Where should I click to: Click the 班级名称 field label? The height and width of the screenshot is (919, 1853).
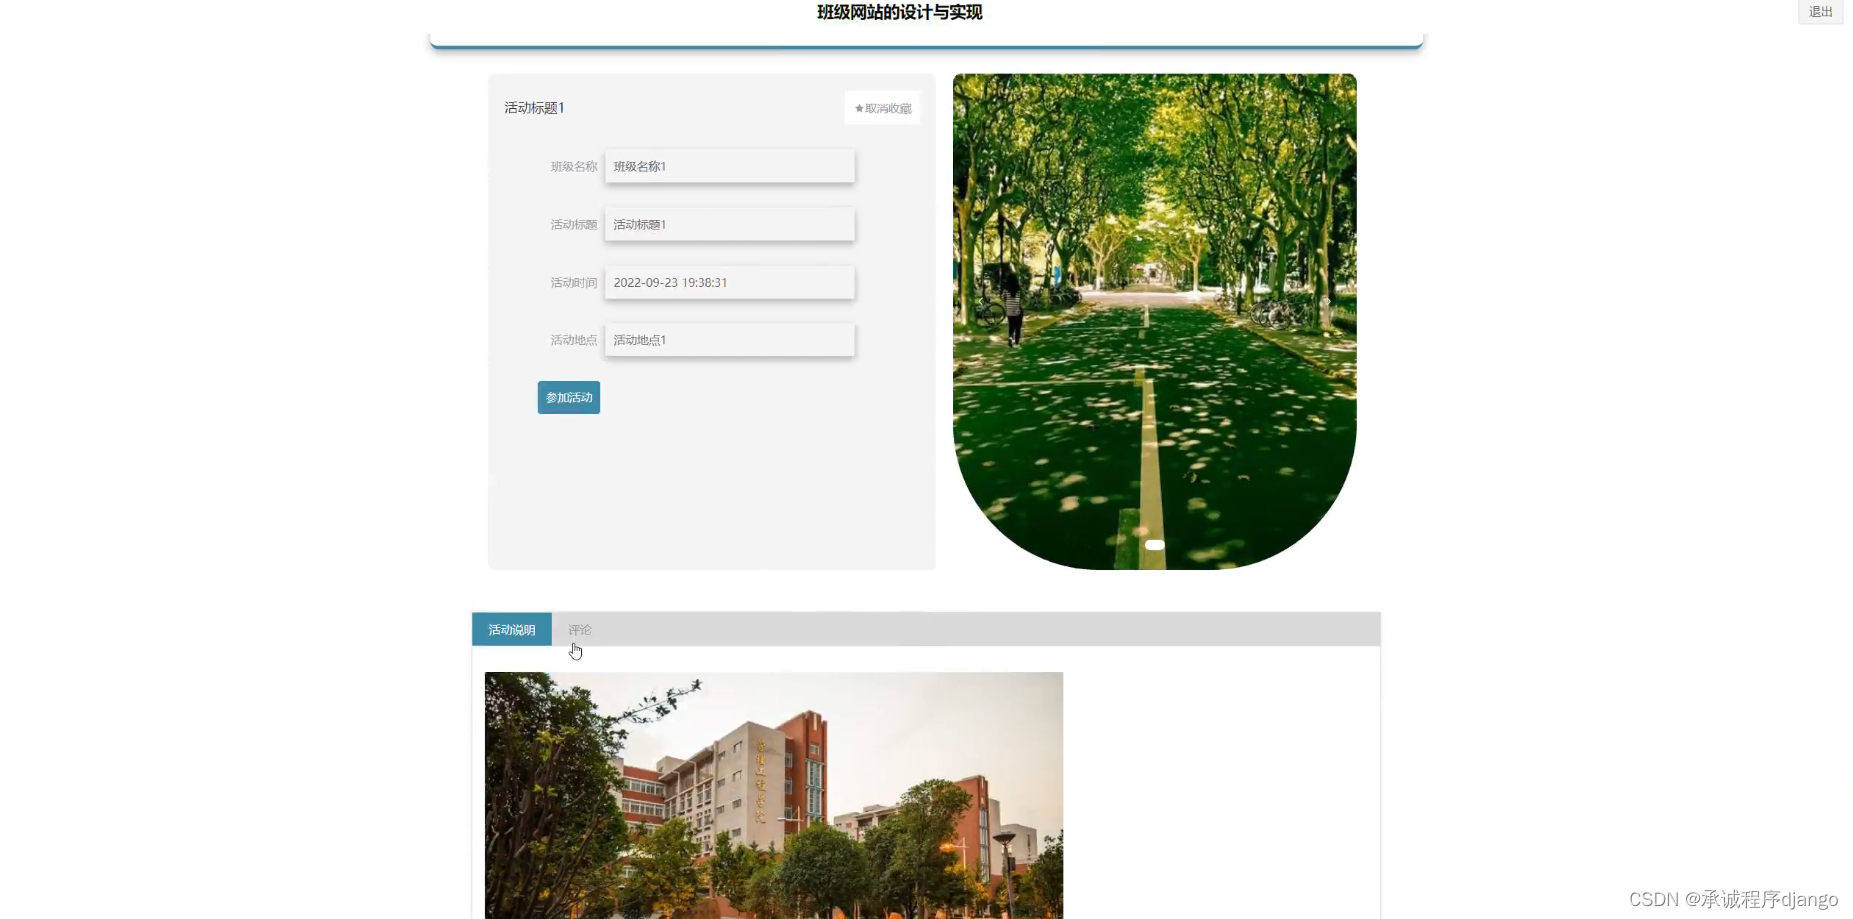pyautogui.click(x=574, y=167)
